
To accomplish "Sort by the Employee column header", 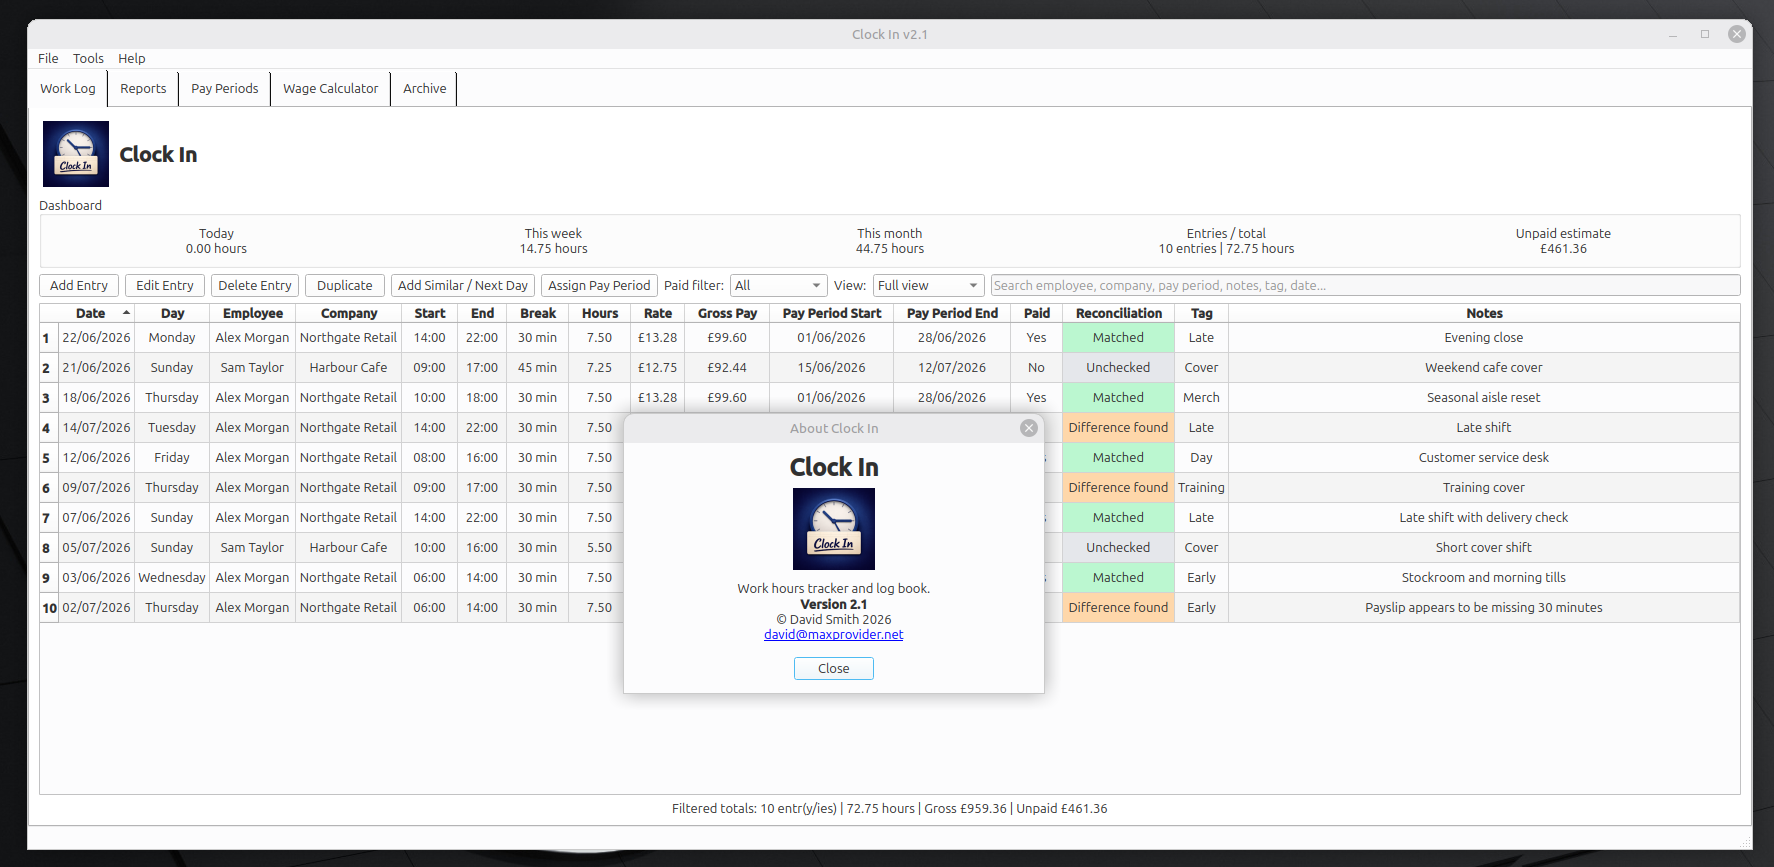I will coord(253,314).
